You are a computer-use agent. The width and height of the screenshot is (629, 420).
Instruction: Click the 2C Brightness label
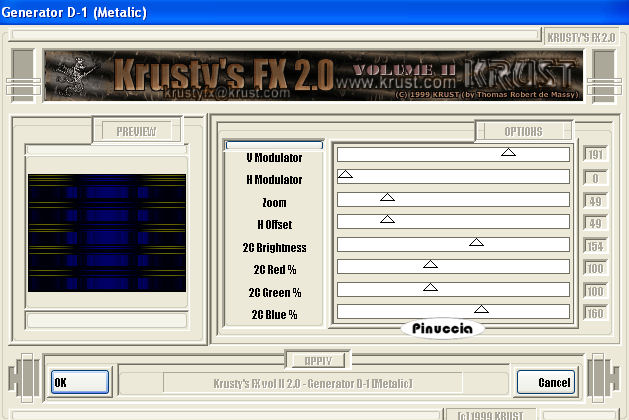pyautogui.click(x=274, y=248)
